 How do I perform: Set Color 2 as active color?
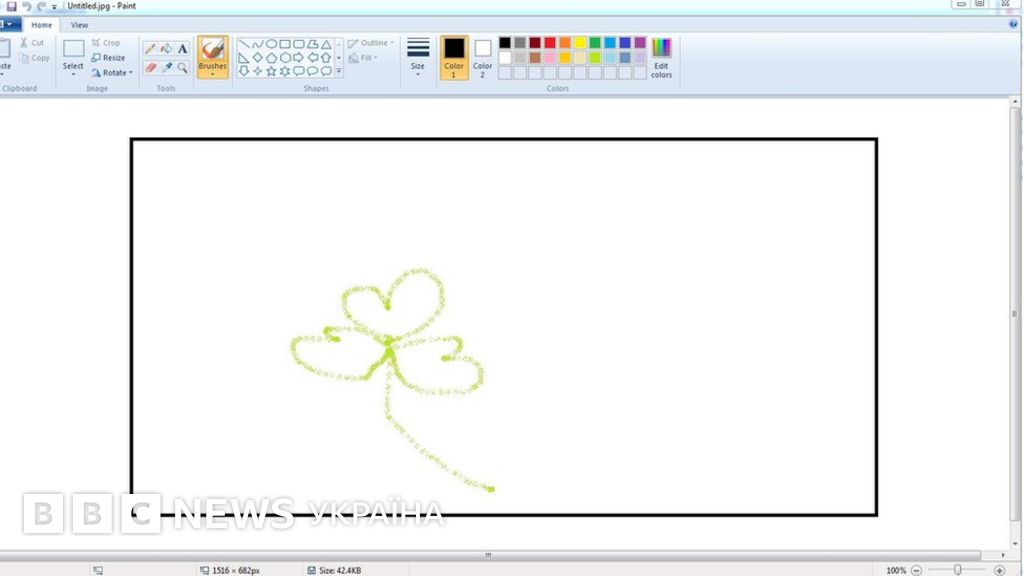tap(483, 57)
